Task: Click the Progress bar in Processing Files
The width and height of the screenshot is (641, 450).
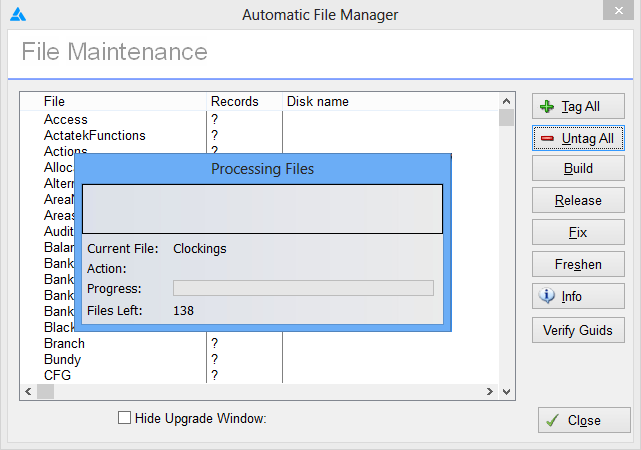Action: coord(303,288)
